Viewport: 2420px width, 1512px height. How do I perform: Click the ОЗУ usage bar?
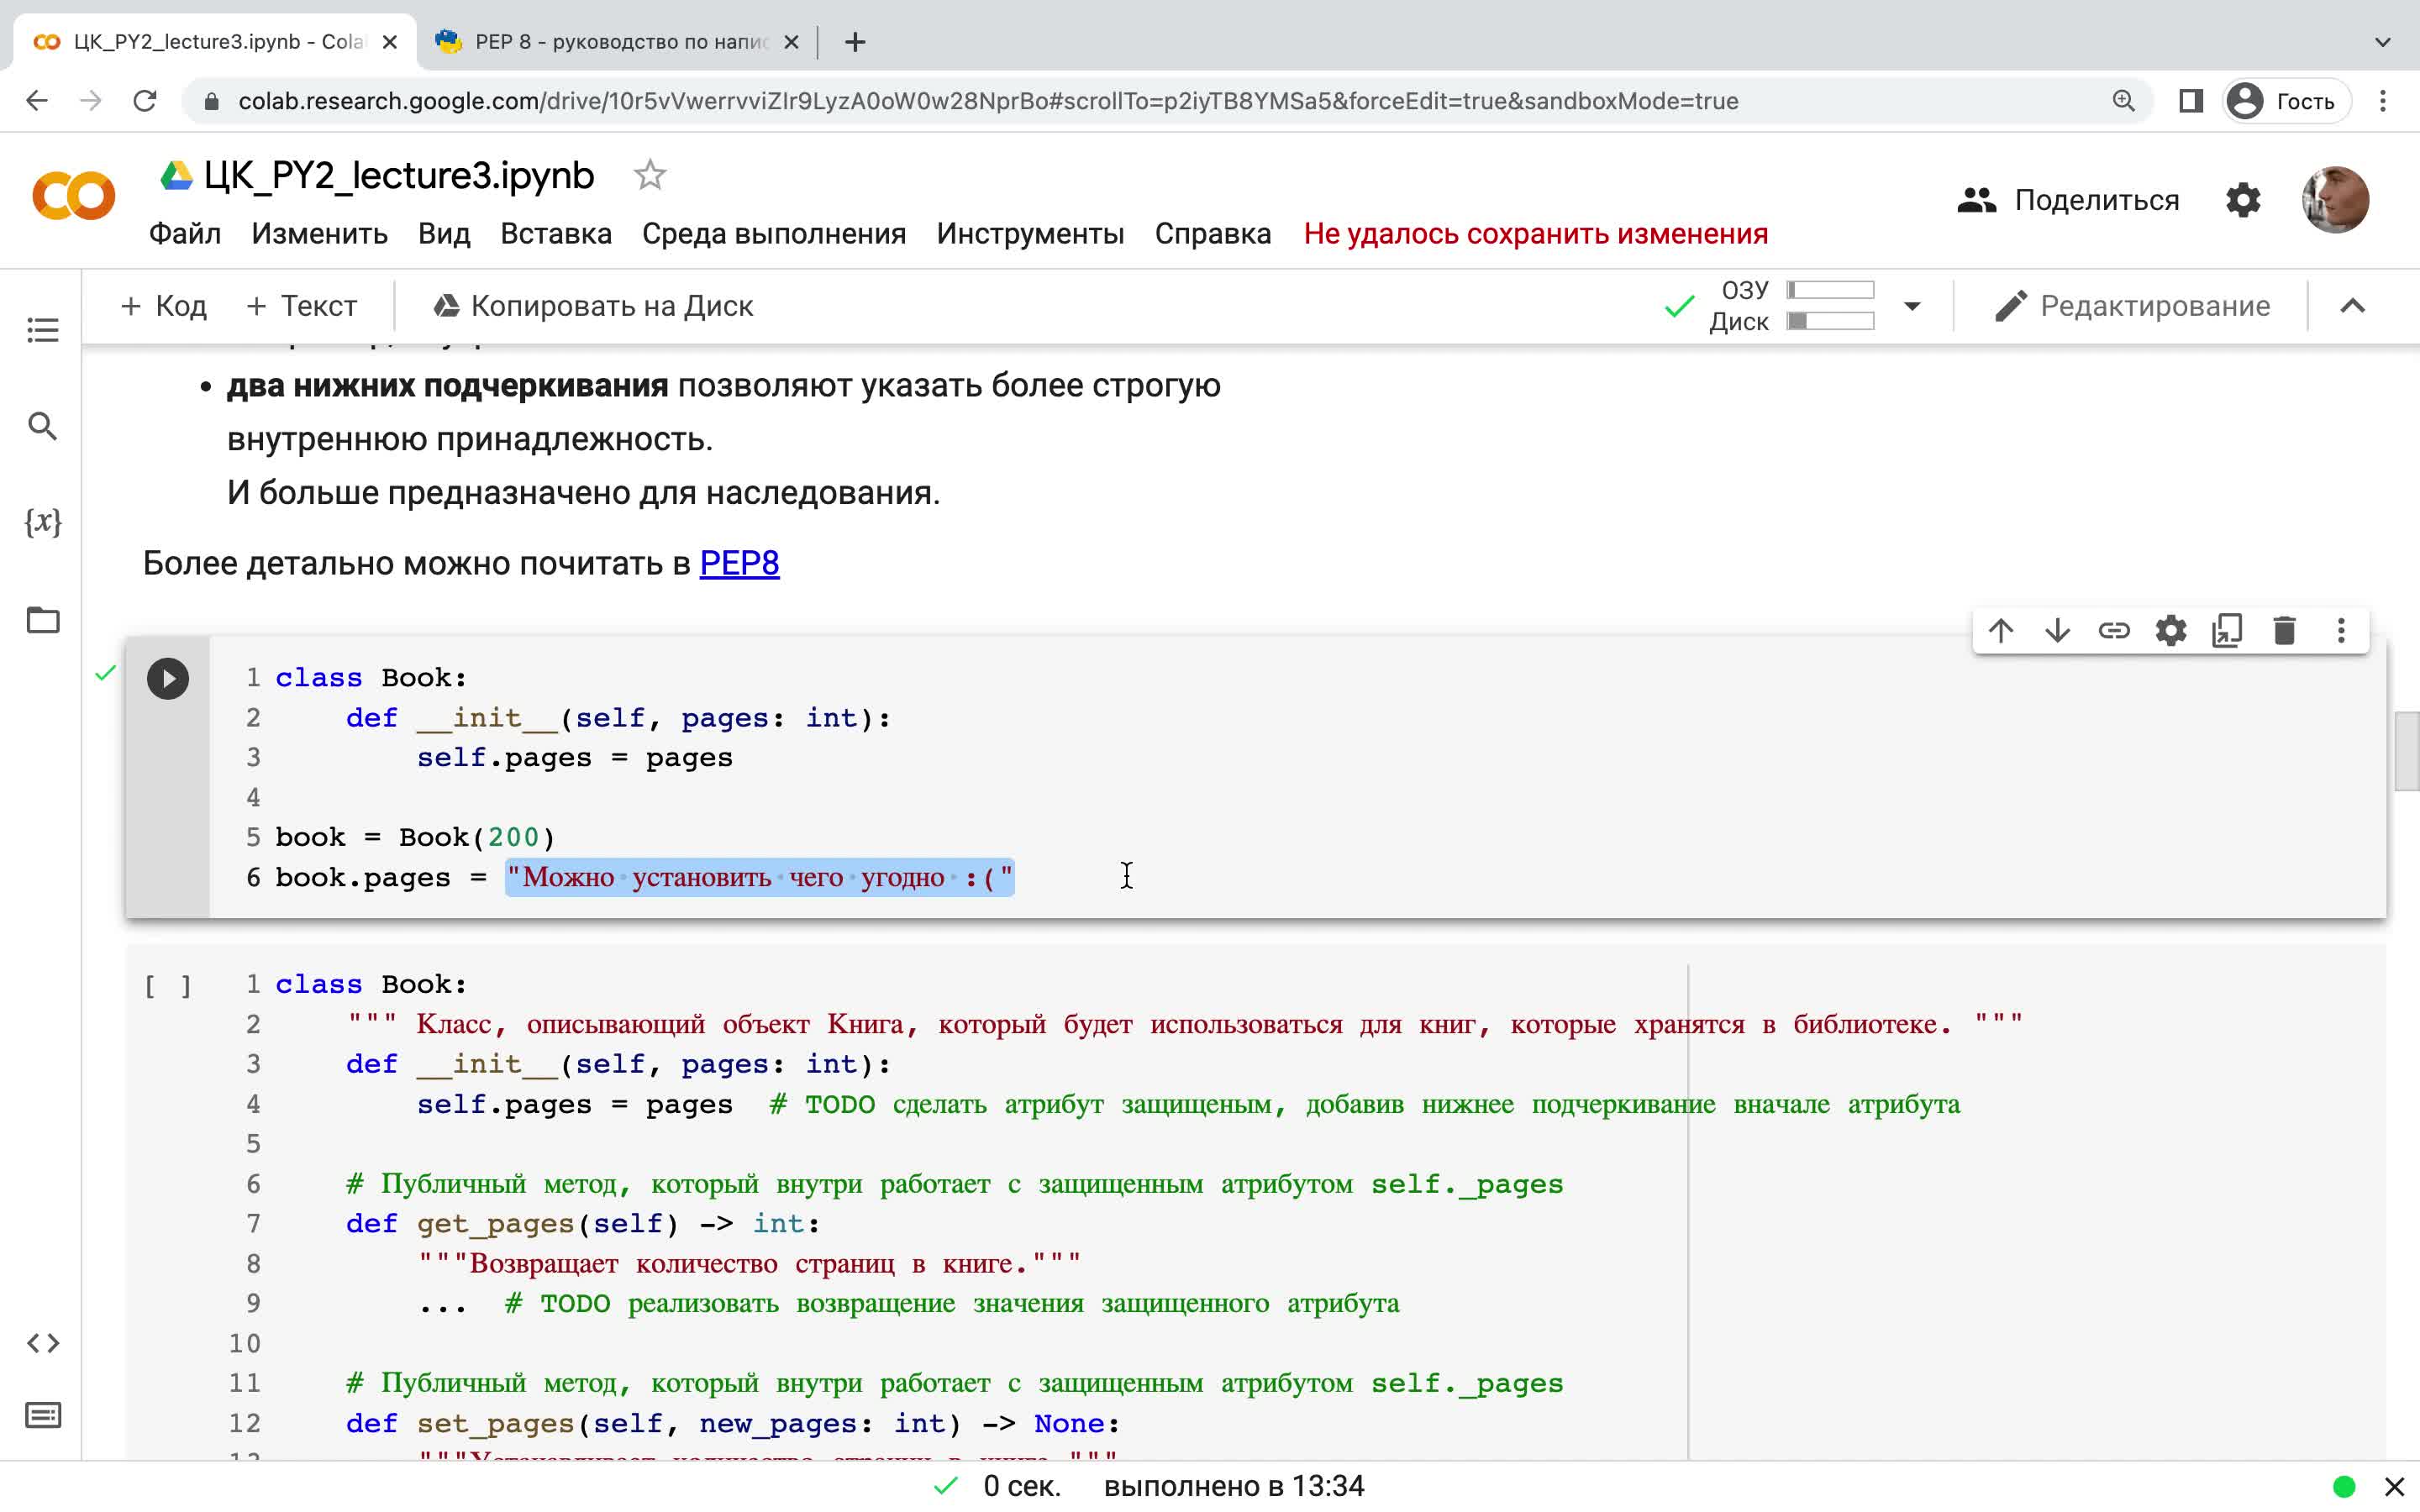[x=1830, y=290]
